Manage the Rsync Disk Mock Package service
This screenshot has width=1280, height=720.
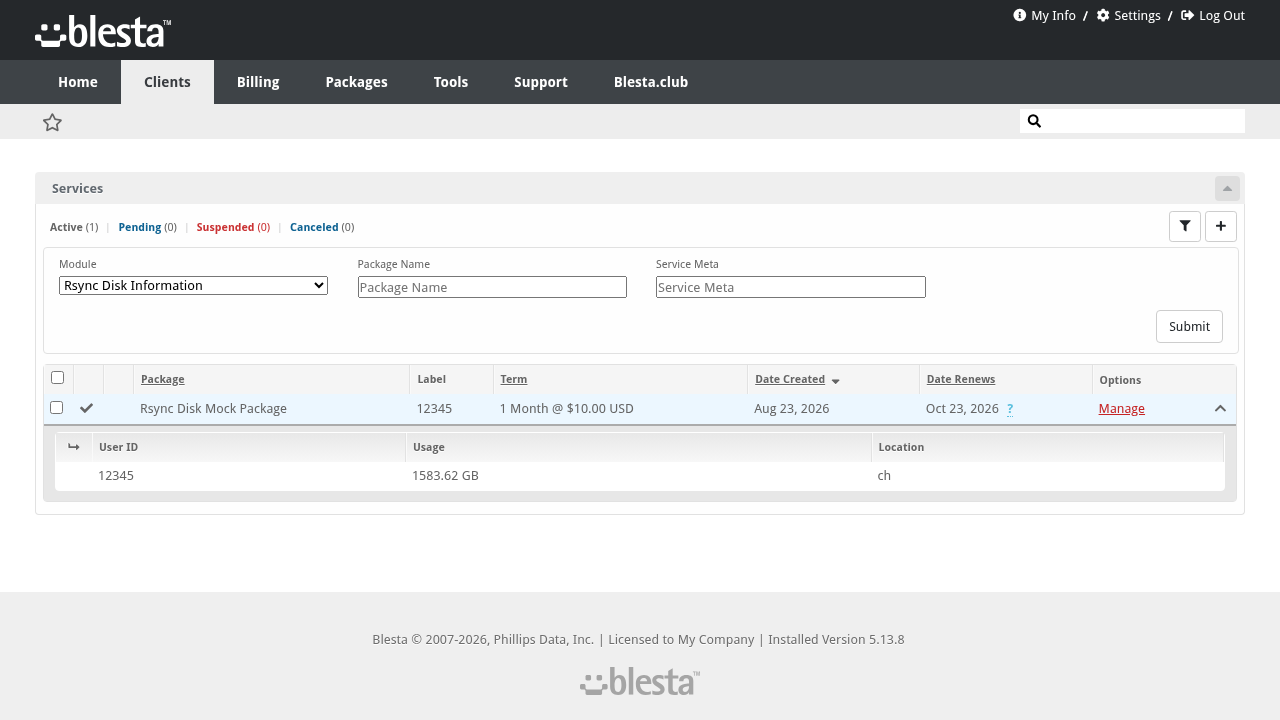click(x=1122, y=409)
